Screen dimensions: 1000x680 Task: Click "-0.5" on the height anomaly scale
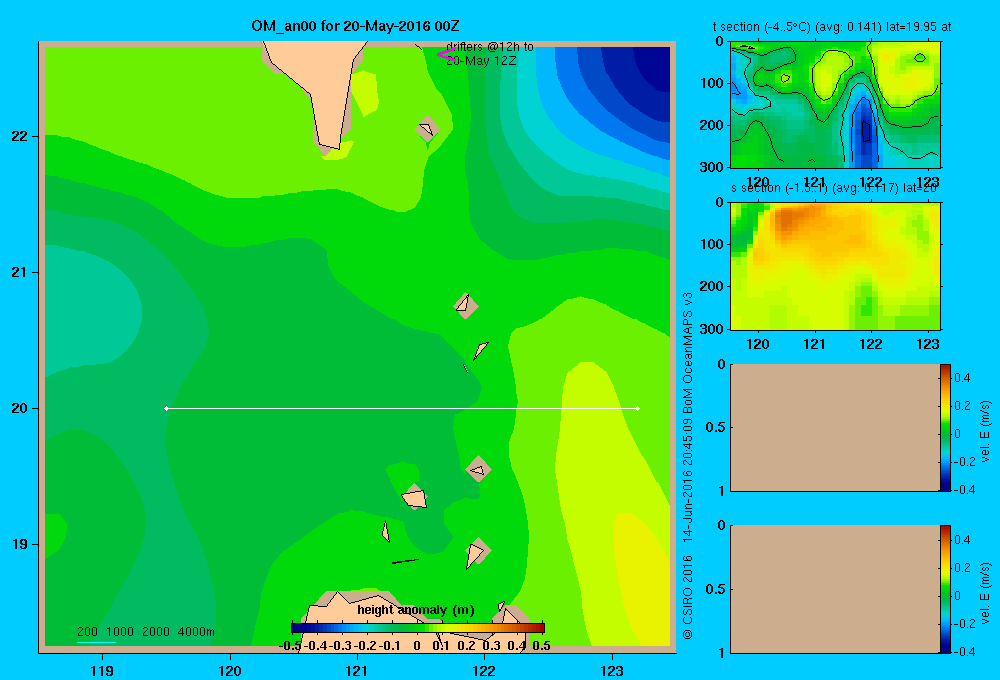pos(290,646)
